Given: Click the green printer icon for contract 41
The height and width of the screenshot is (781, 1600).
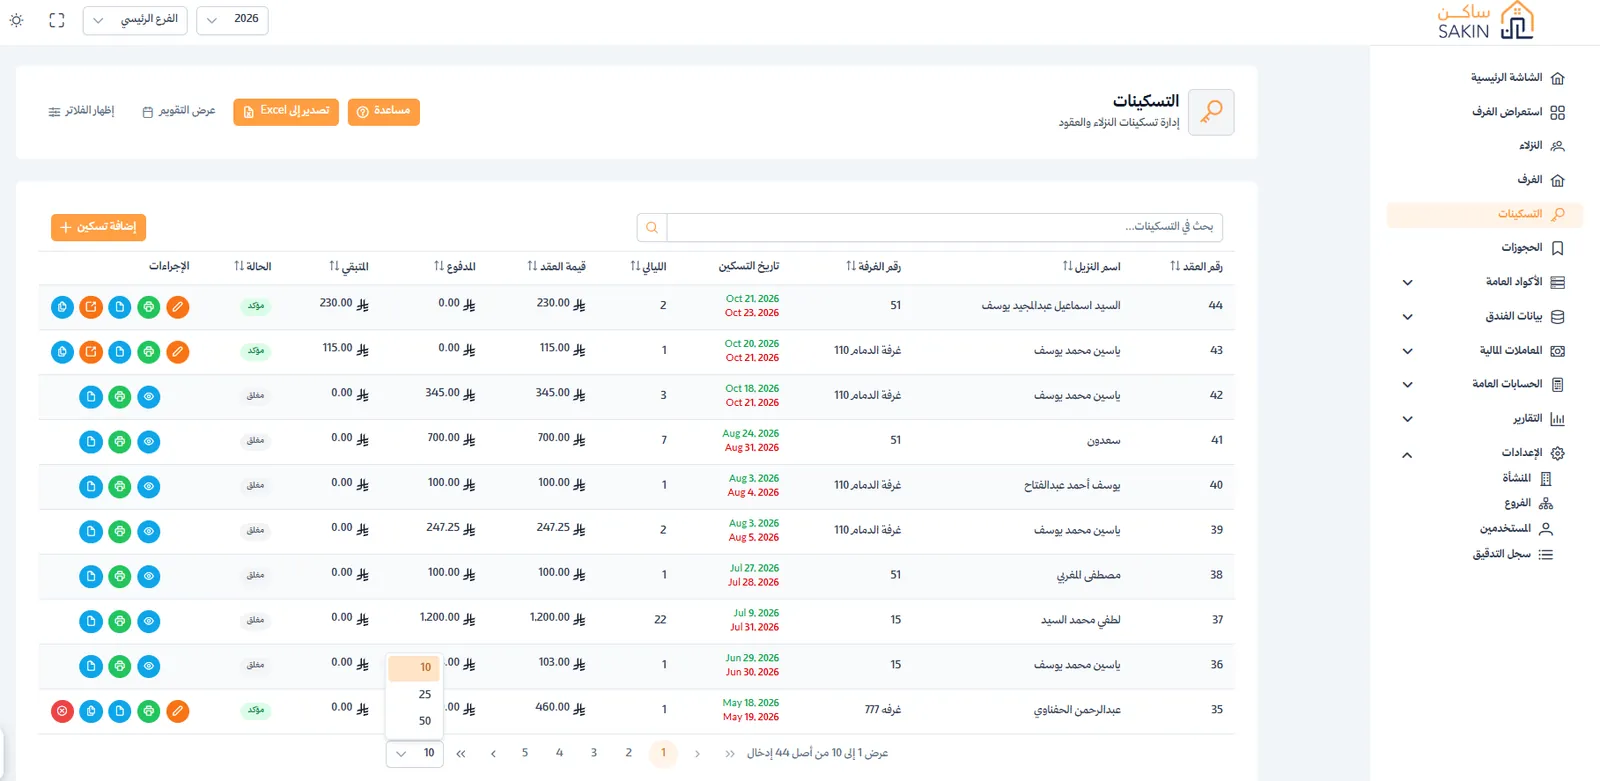Looking at the screenshot, I should 120,442.
